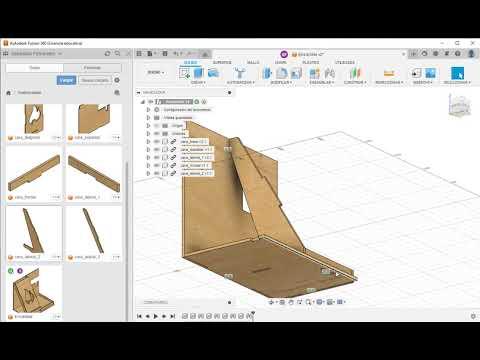This screenshot has height=360, width=480.
Task: Switch to the UTILIDADES tab
Action: tap(345, 63)
